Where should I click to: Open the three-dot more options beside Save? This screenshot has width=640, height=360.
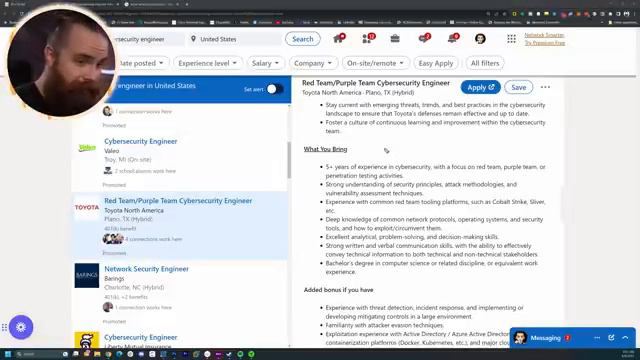click(x=545, y=87)
